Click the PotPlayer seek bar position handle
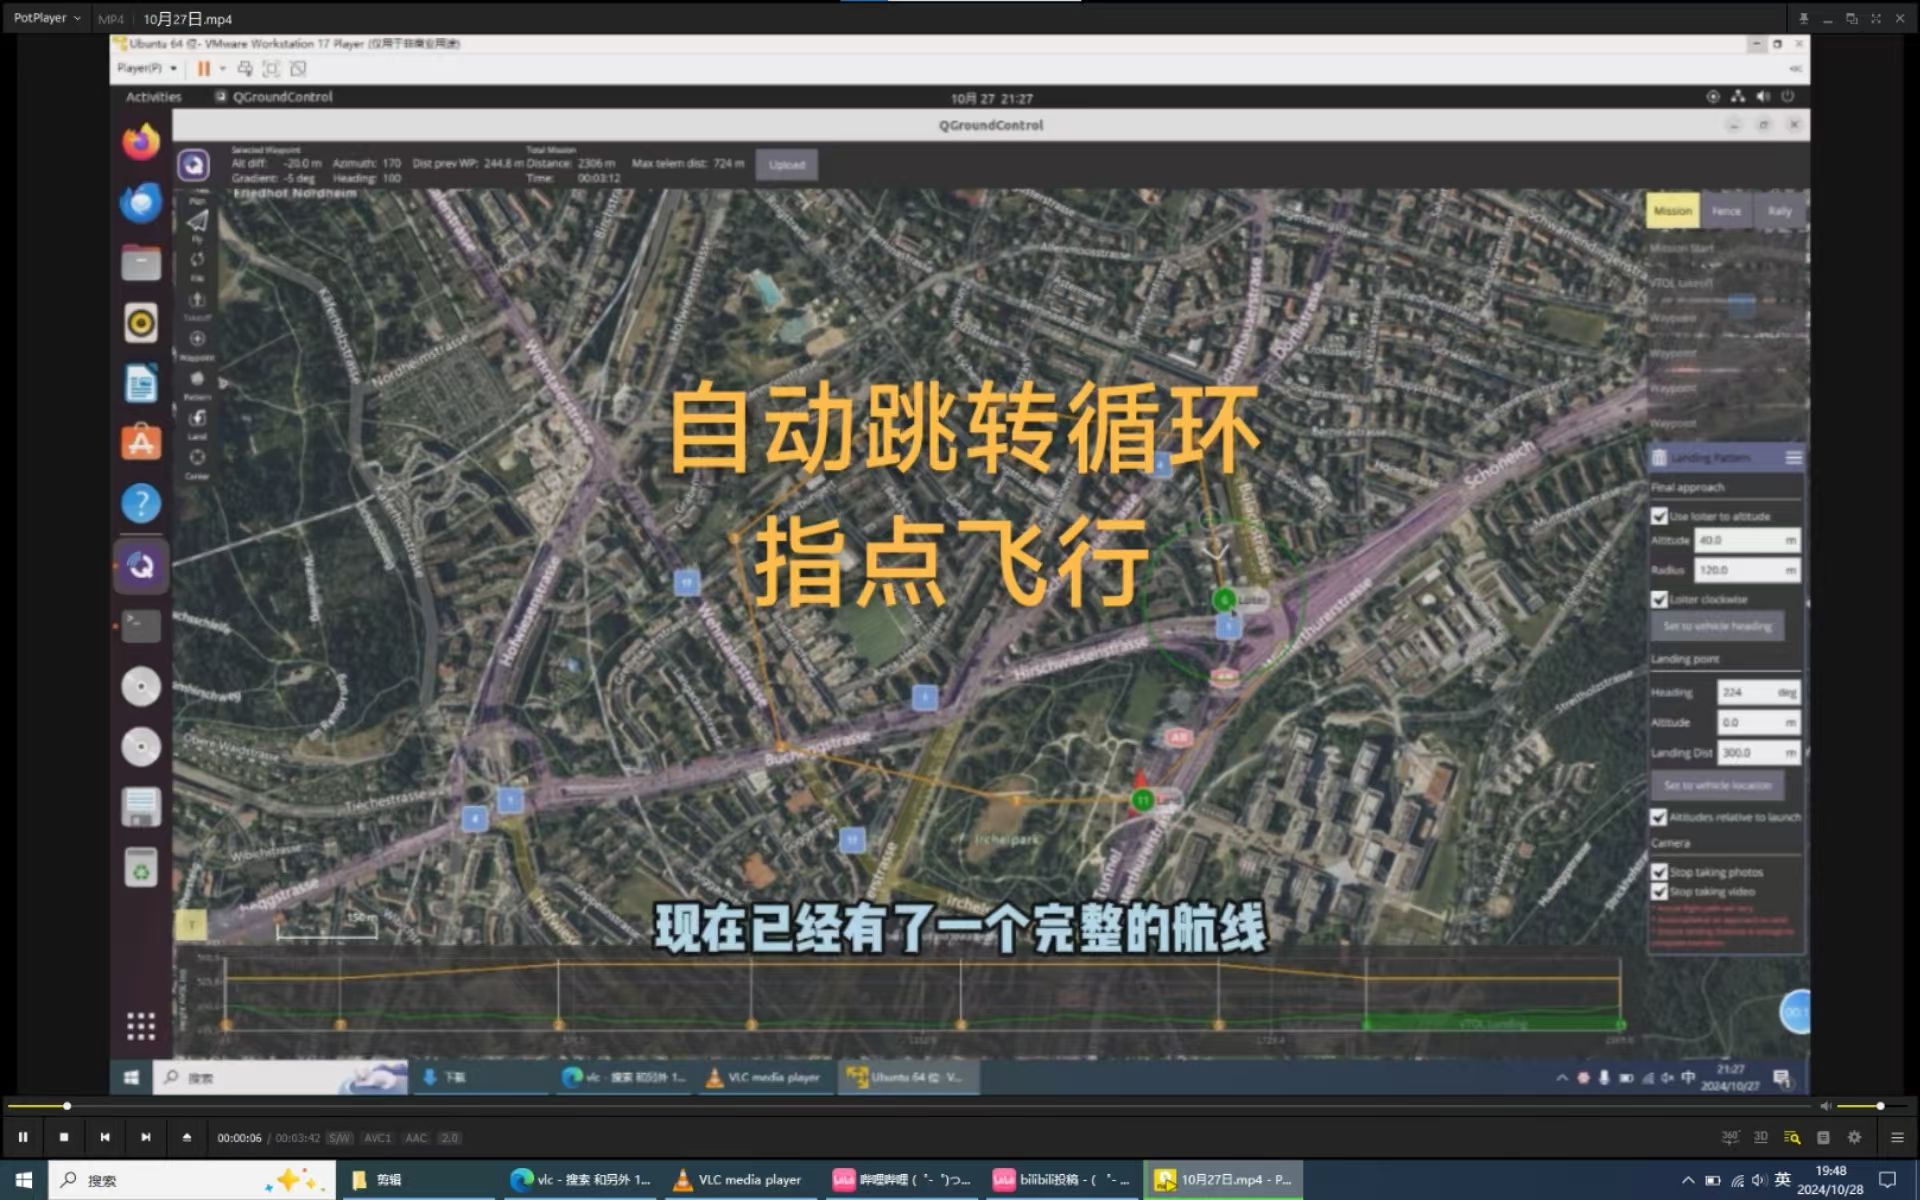1920x1200 pixels. pos(67,1106)
